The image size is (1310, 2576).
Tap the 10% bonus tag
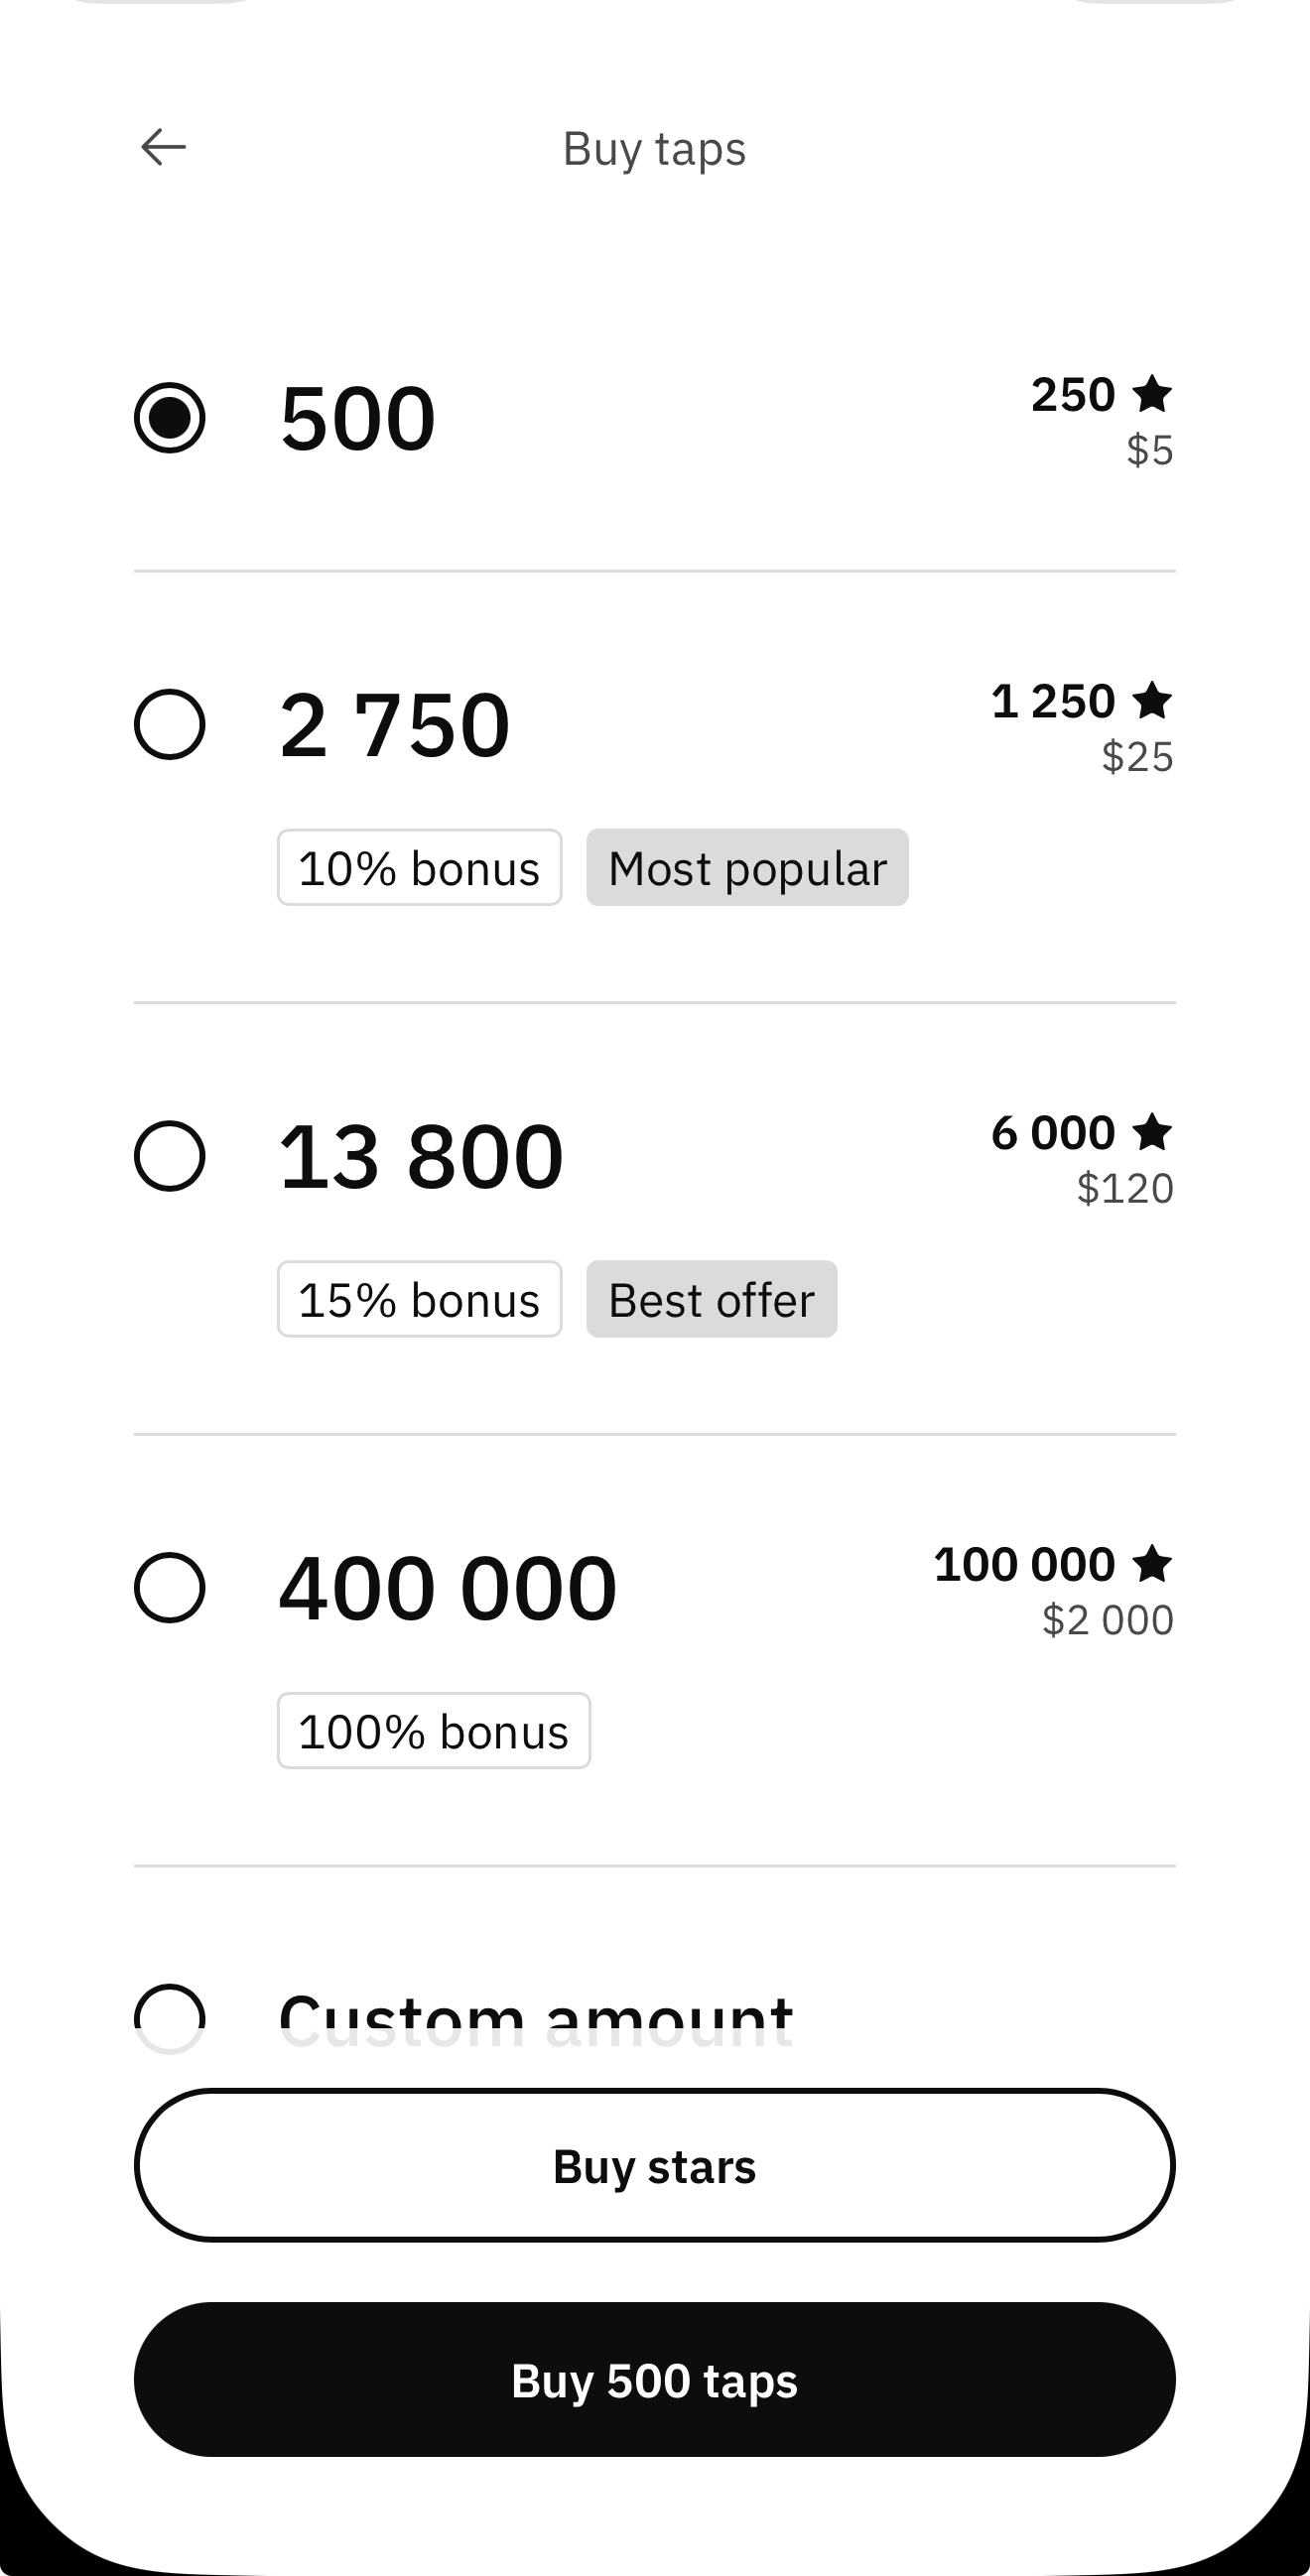click(x=419, y=867)
